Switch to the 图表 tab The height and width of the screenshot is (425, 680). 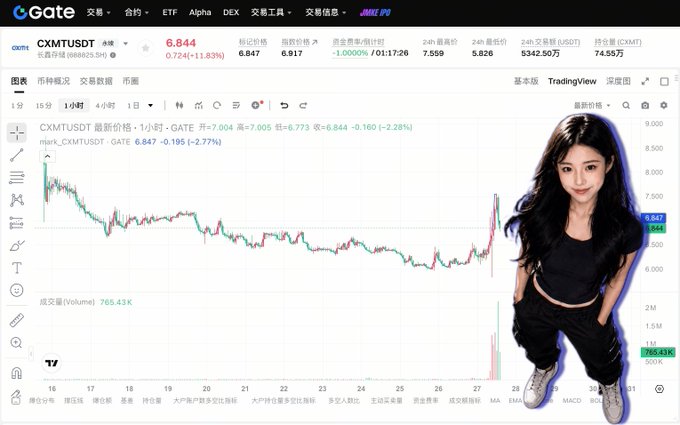[x=19, y=81]
